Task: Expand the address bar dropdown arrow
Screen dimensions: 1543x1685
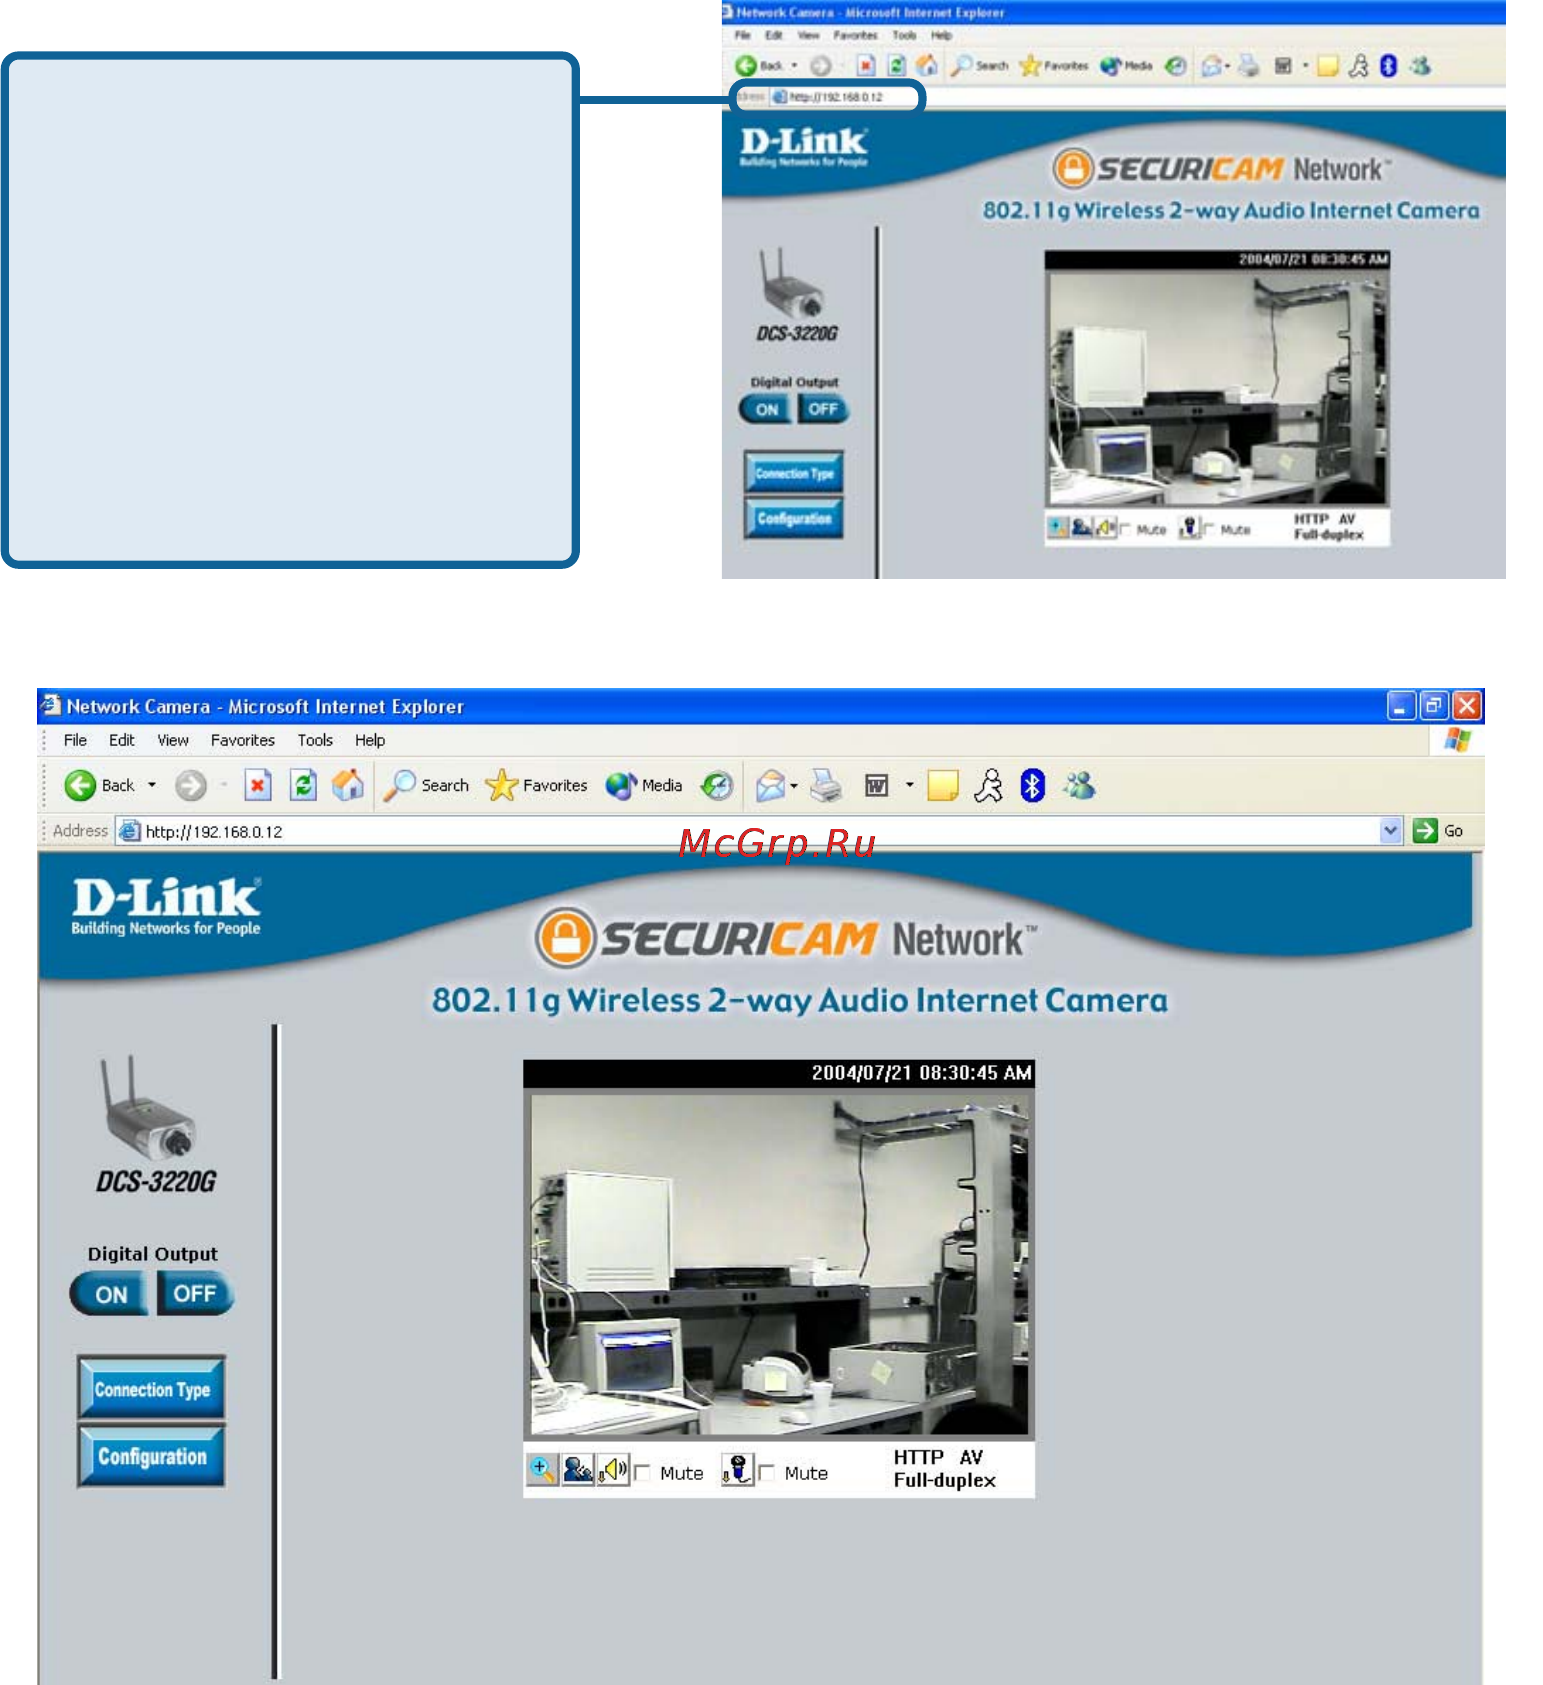Action: 1391,831
